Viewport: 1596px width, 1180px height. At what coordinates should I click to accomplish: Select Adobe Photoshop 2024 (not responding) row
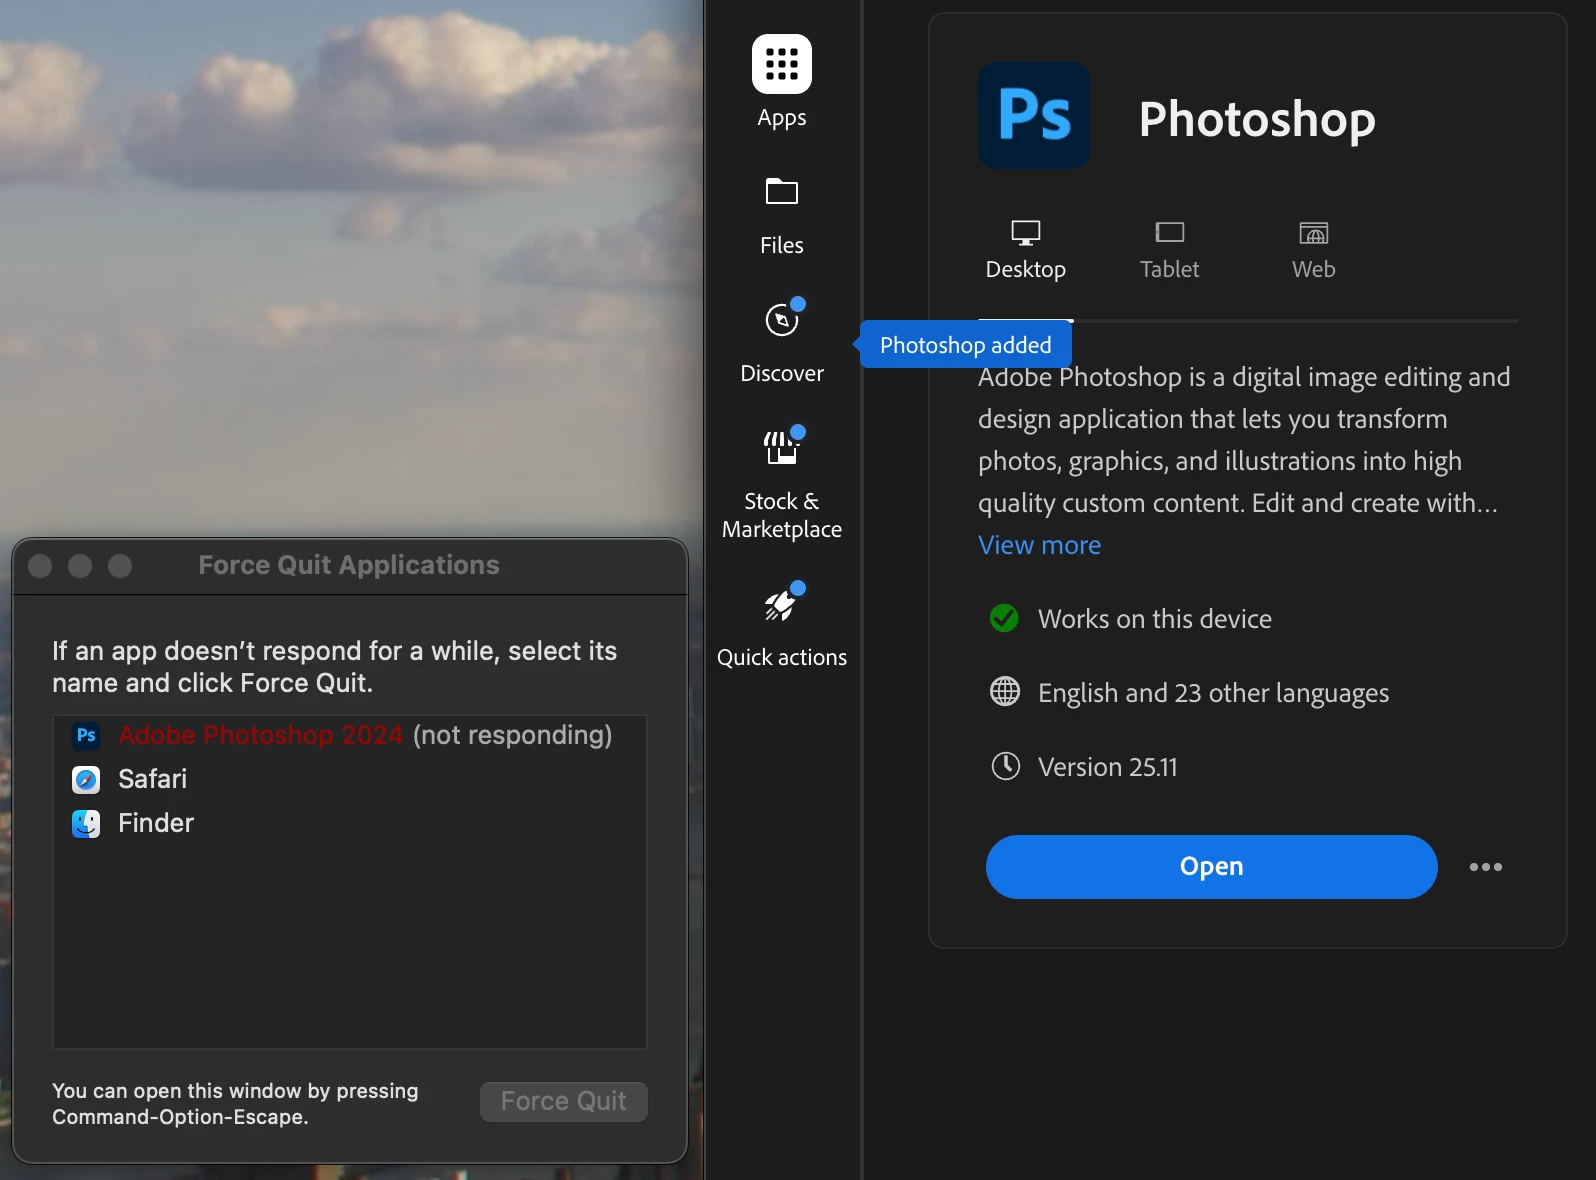click(x=350, y=736)
